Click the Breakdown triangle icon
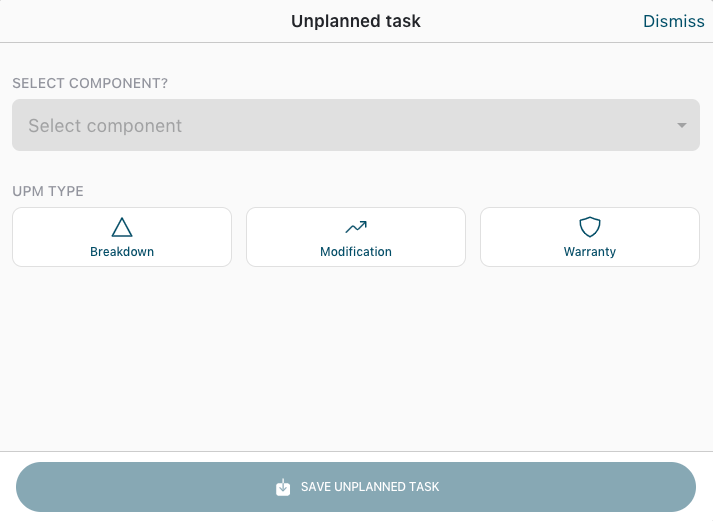This screenshot has width=713, height=521. coord(122,227)
